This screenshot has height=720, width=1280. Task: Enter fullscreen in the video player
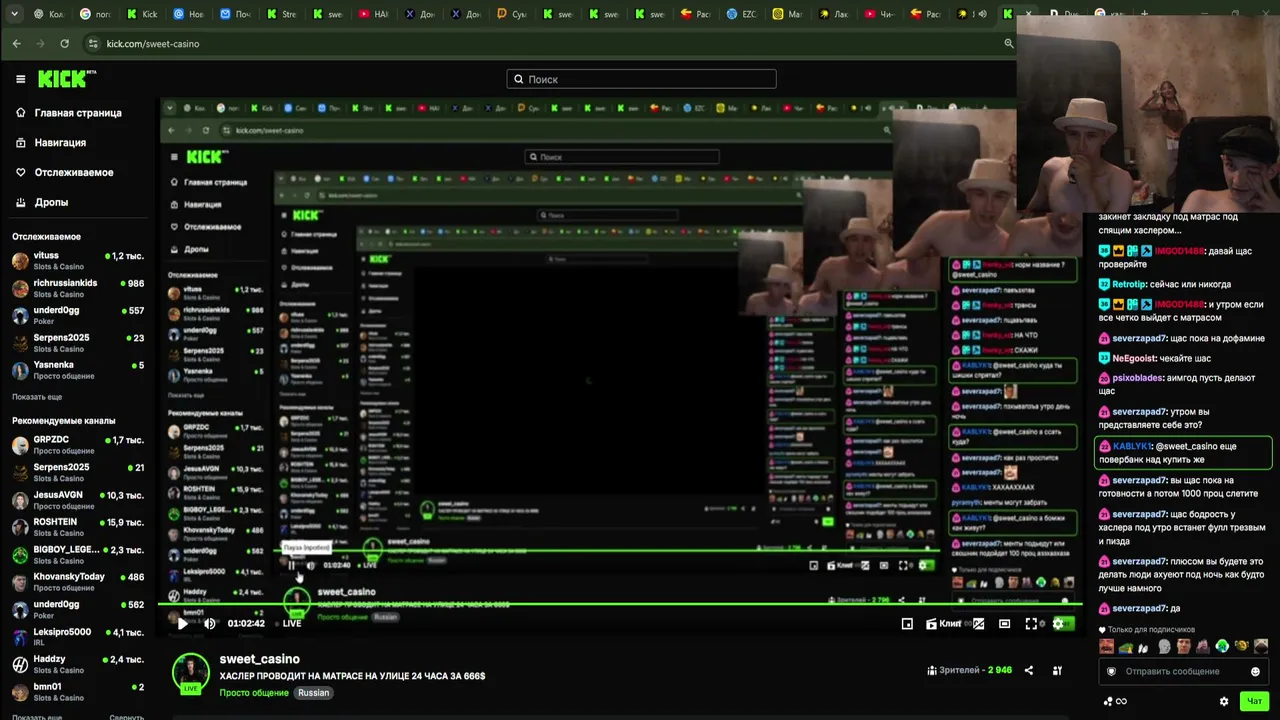(1031, 623)
